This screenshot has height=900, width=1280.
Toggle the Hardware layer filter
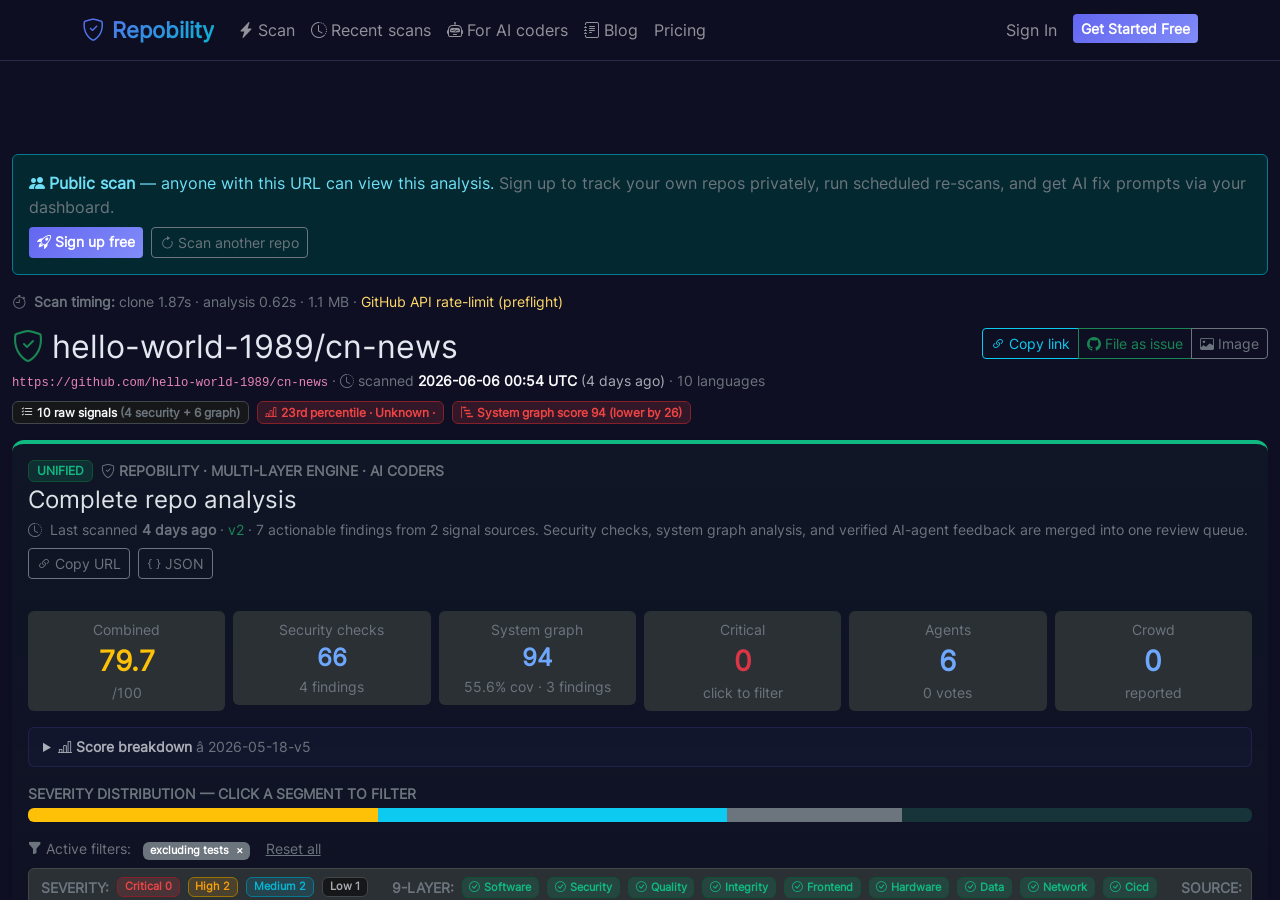pyautogui.click(x=909, y=887)
